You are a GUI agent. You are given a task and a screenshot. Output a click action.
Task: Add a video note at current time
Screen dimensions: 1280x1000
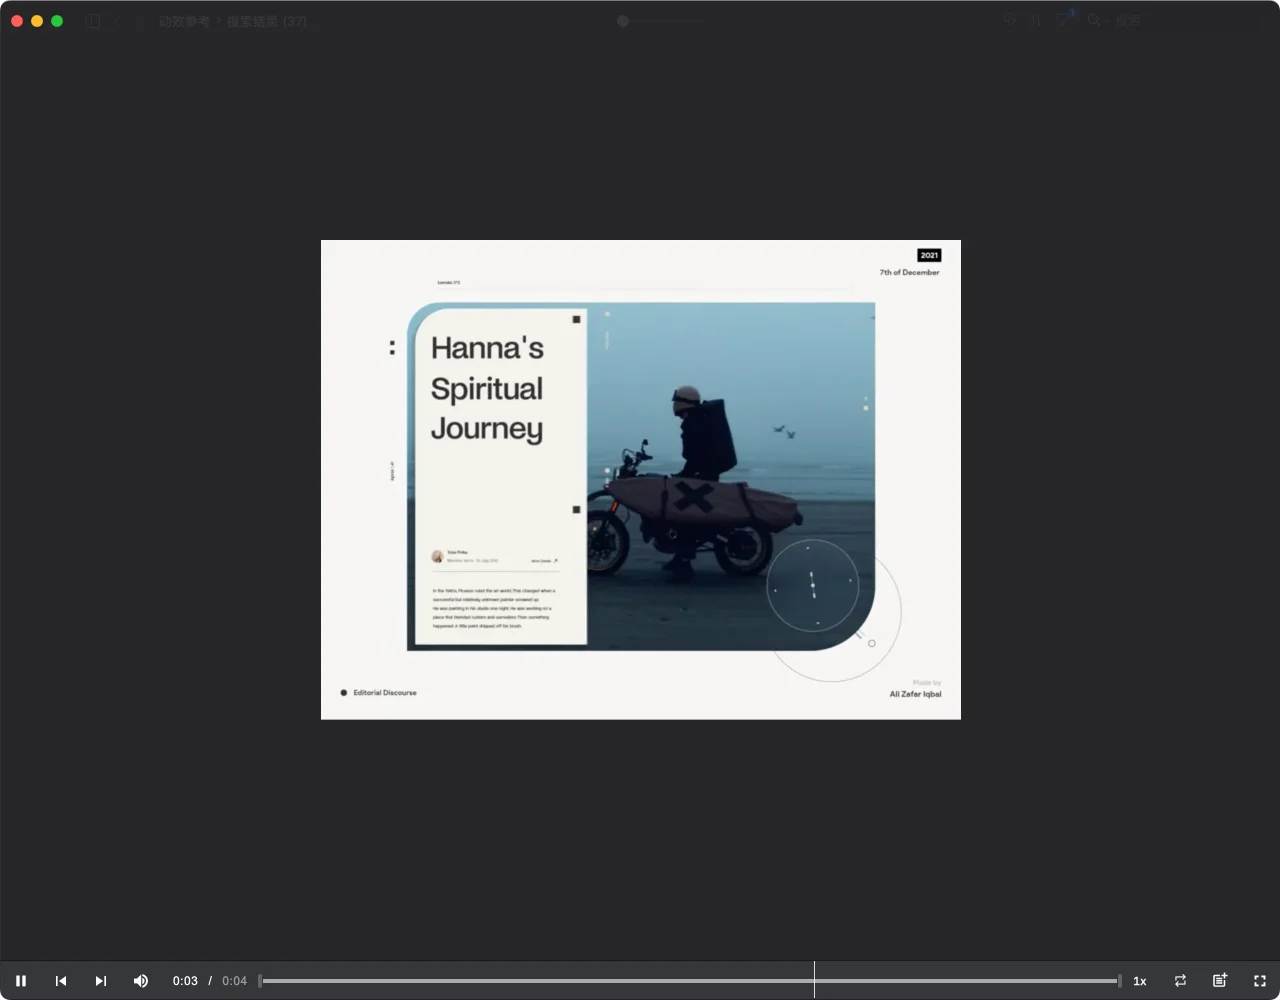tap(1220, 981)
